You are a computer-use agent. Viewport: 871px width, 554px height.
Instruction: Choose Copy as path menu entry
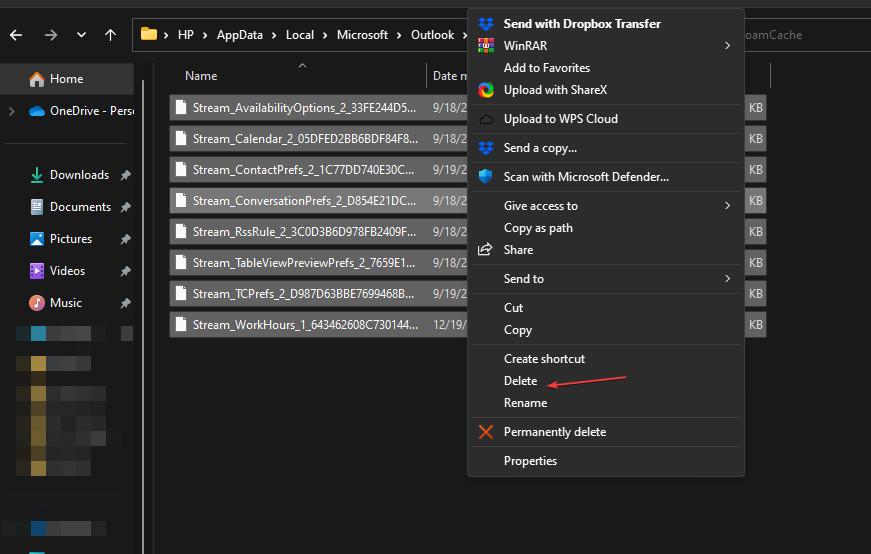pyautogui.click(x=538, y=228)
